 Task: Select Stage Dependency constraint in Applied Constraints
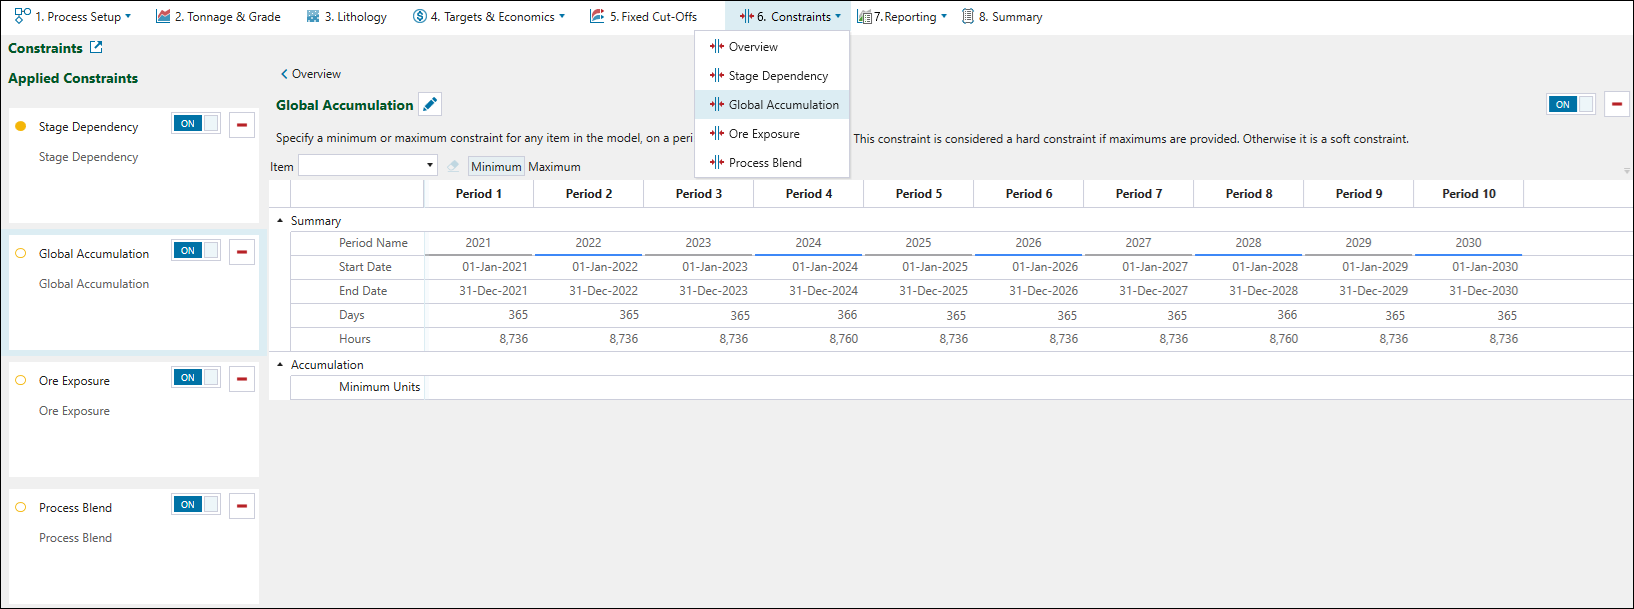pyautogui.click(x=133, y=166)
